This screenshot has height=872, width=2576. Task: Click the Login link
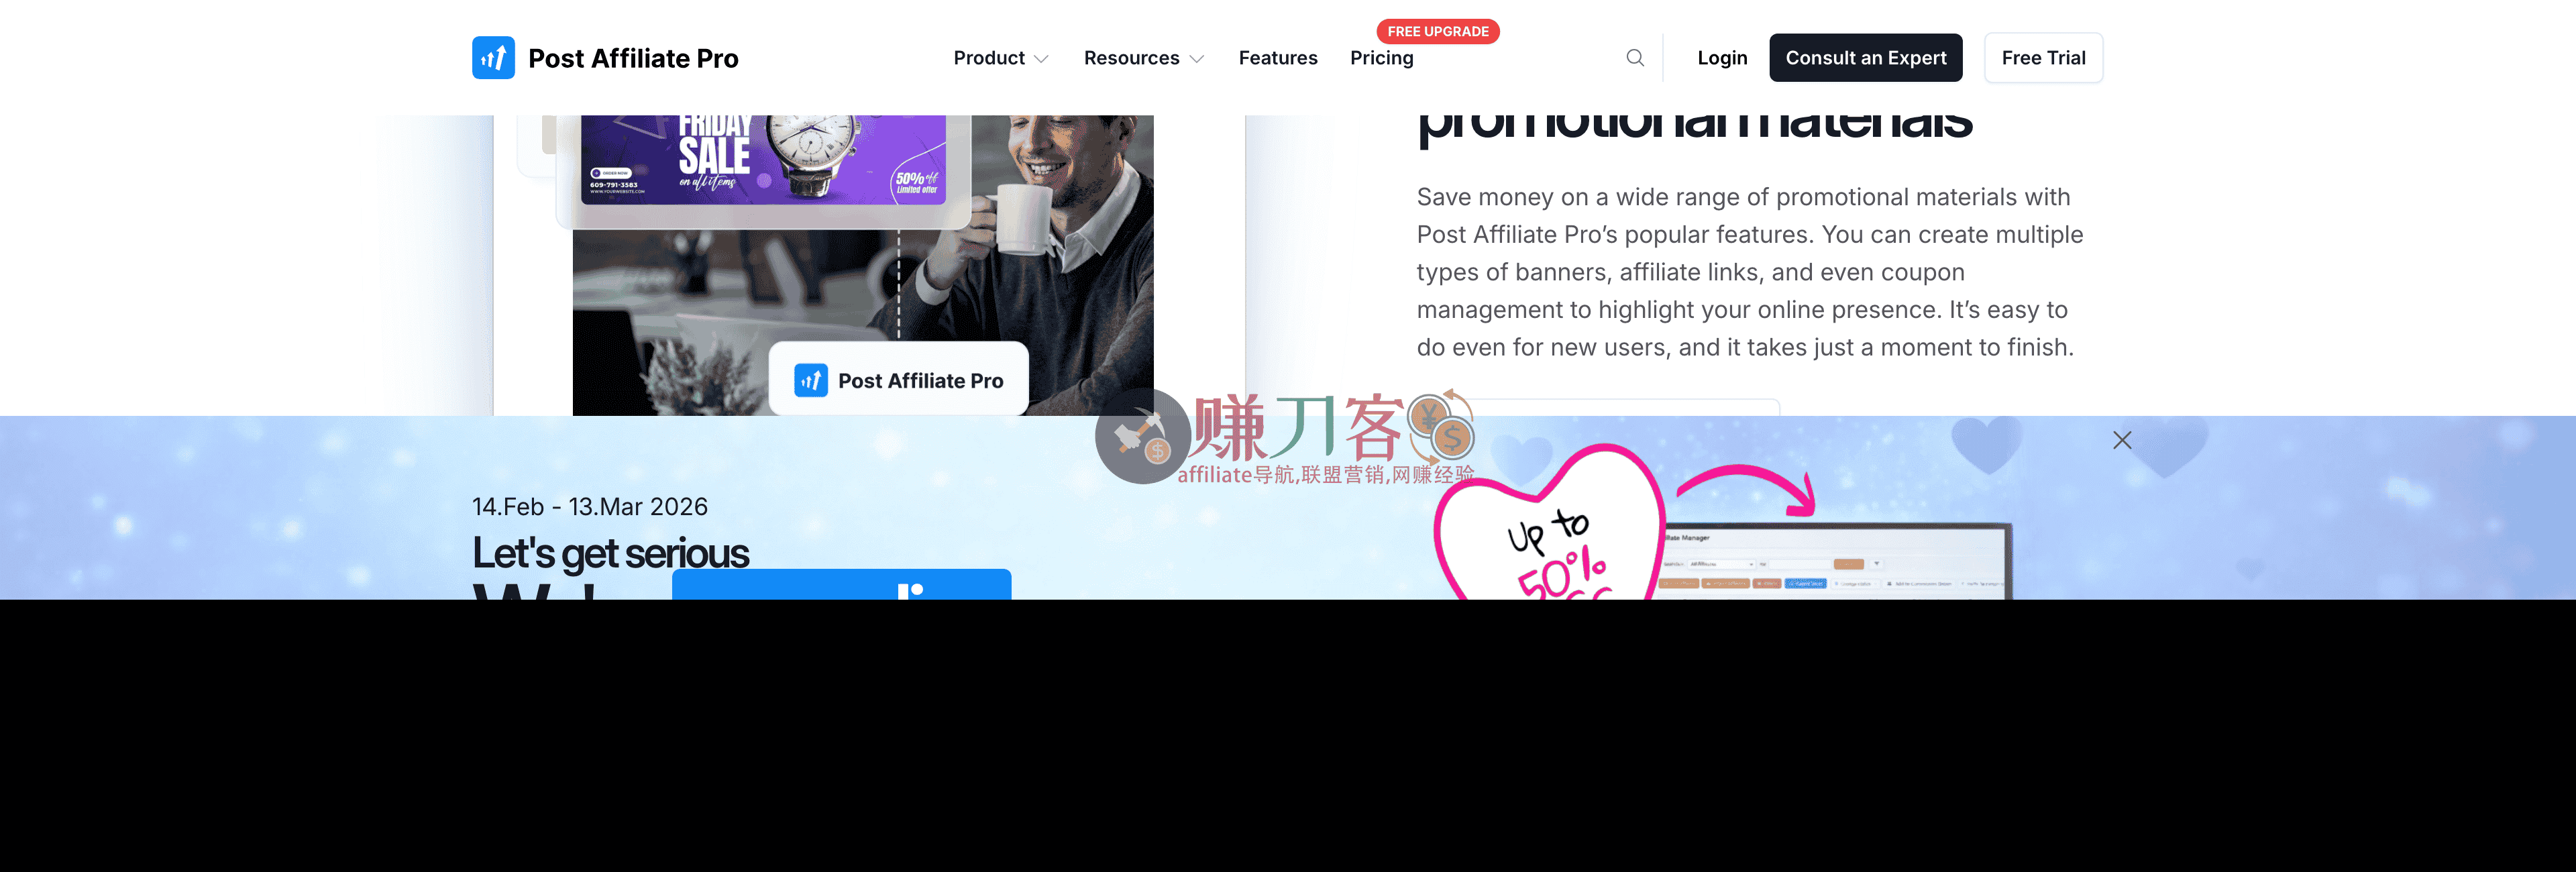1722,57
